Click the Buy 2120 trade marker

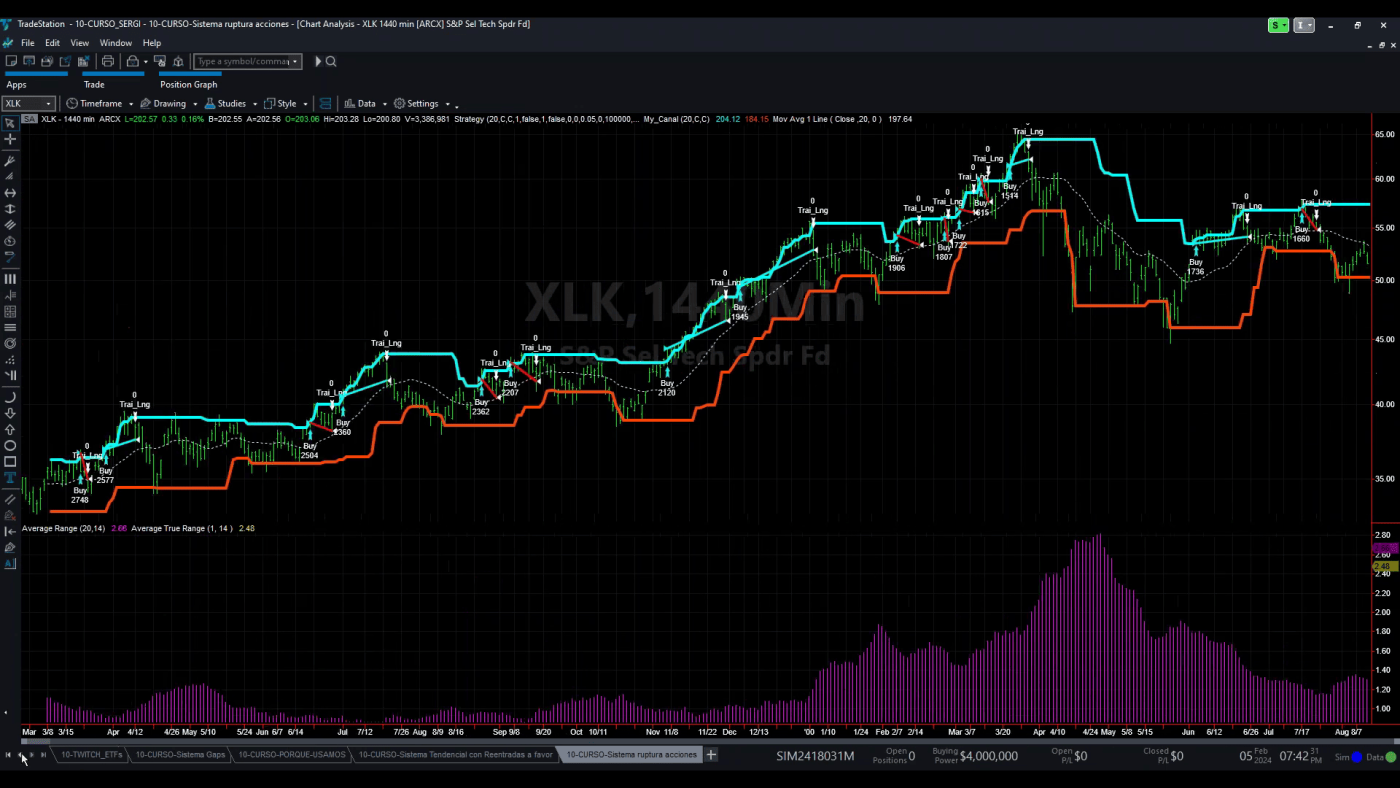tap(667, 388)
